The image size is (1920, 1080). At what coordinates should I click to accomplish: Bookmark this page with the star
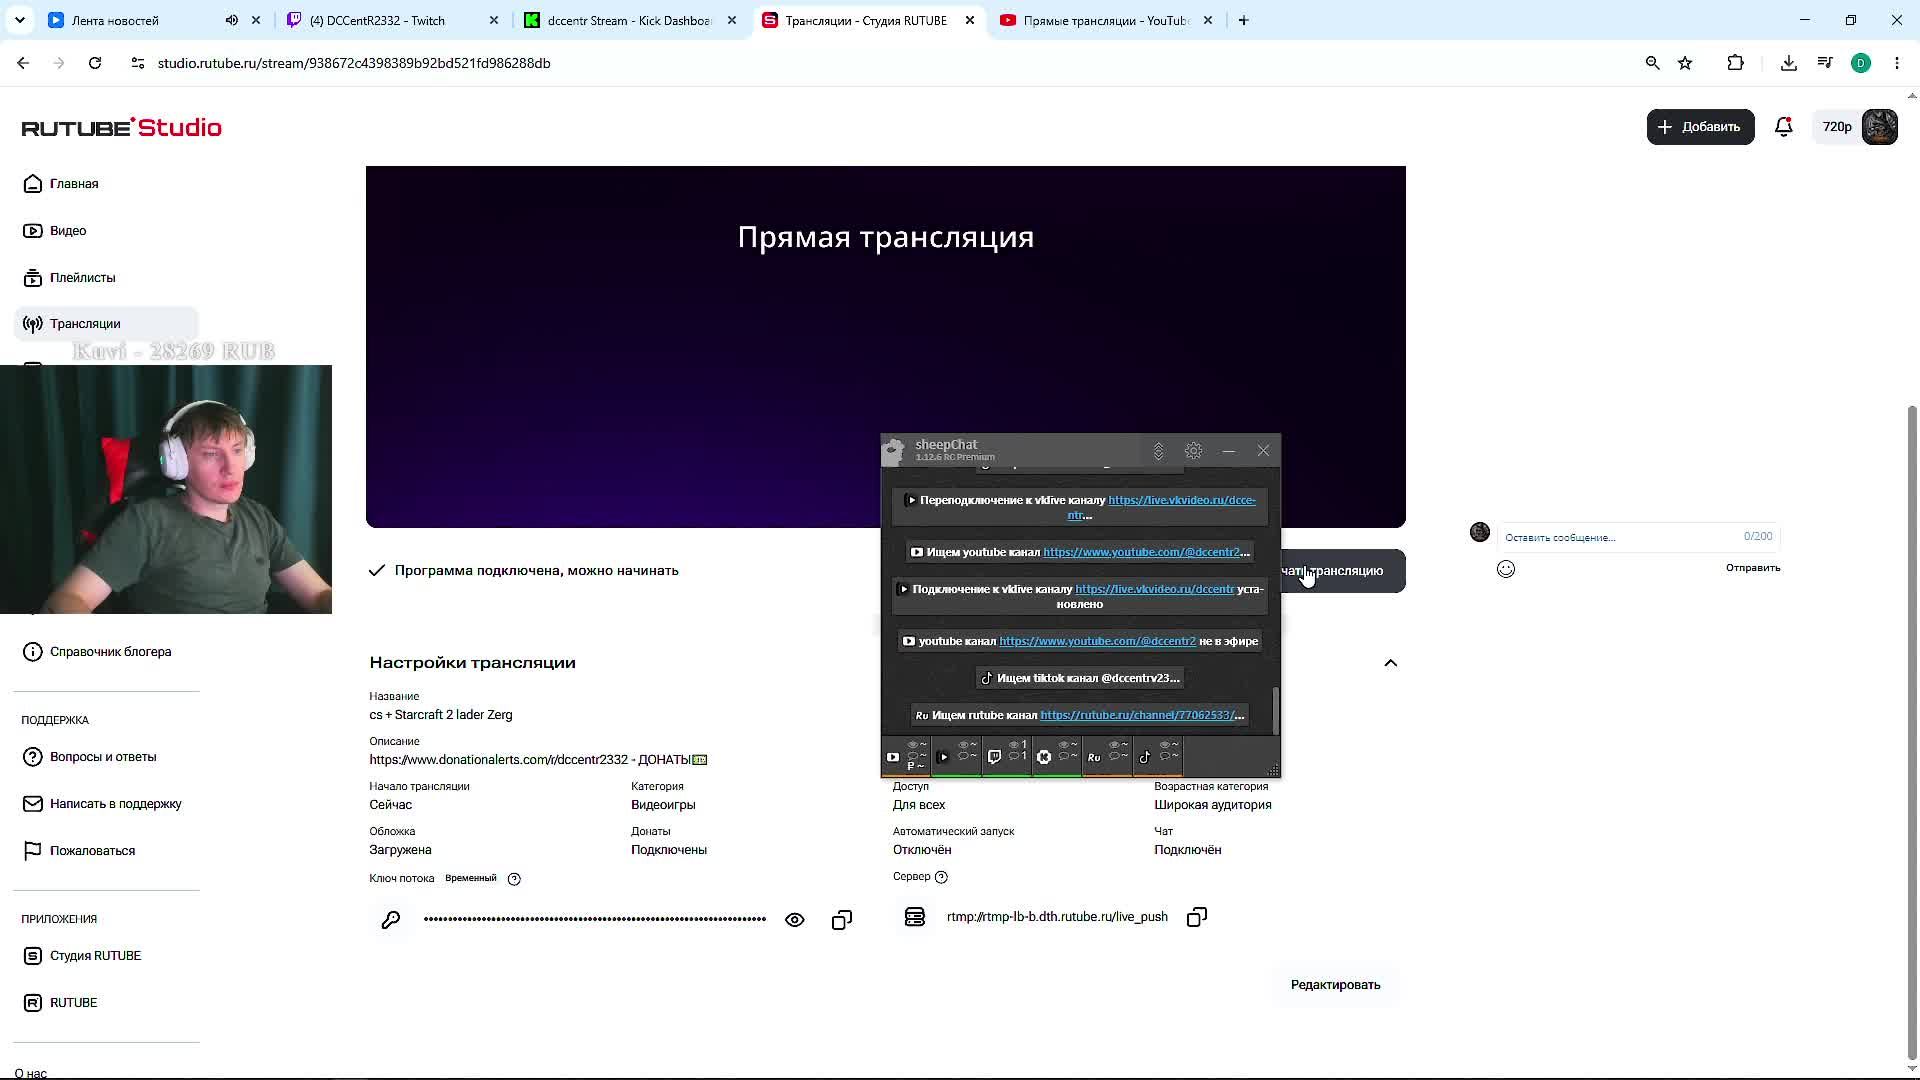coord(1685,63)
